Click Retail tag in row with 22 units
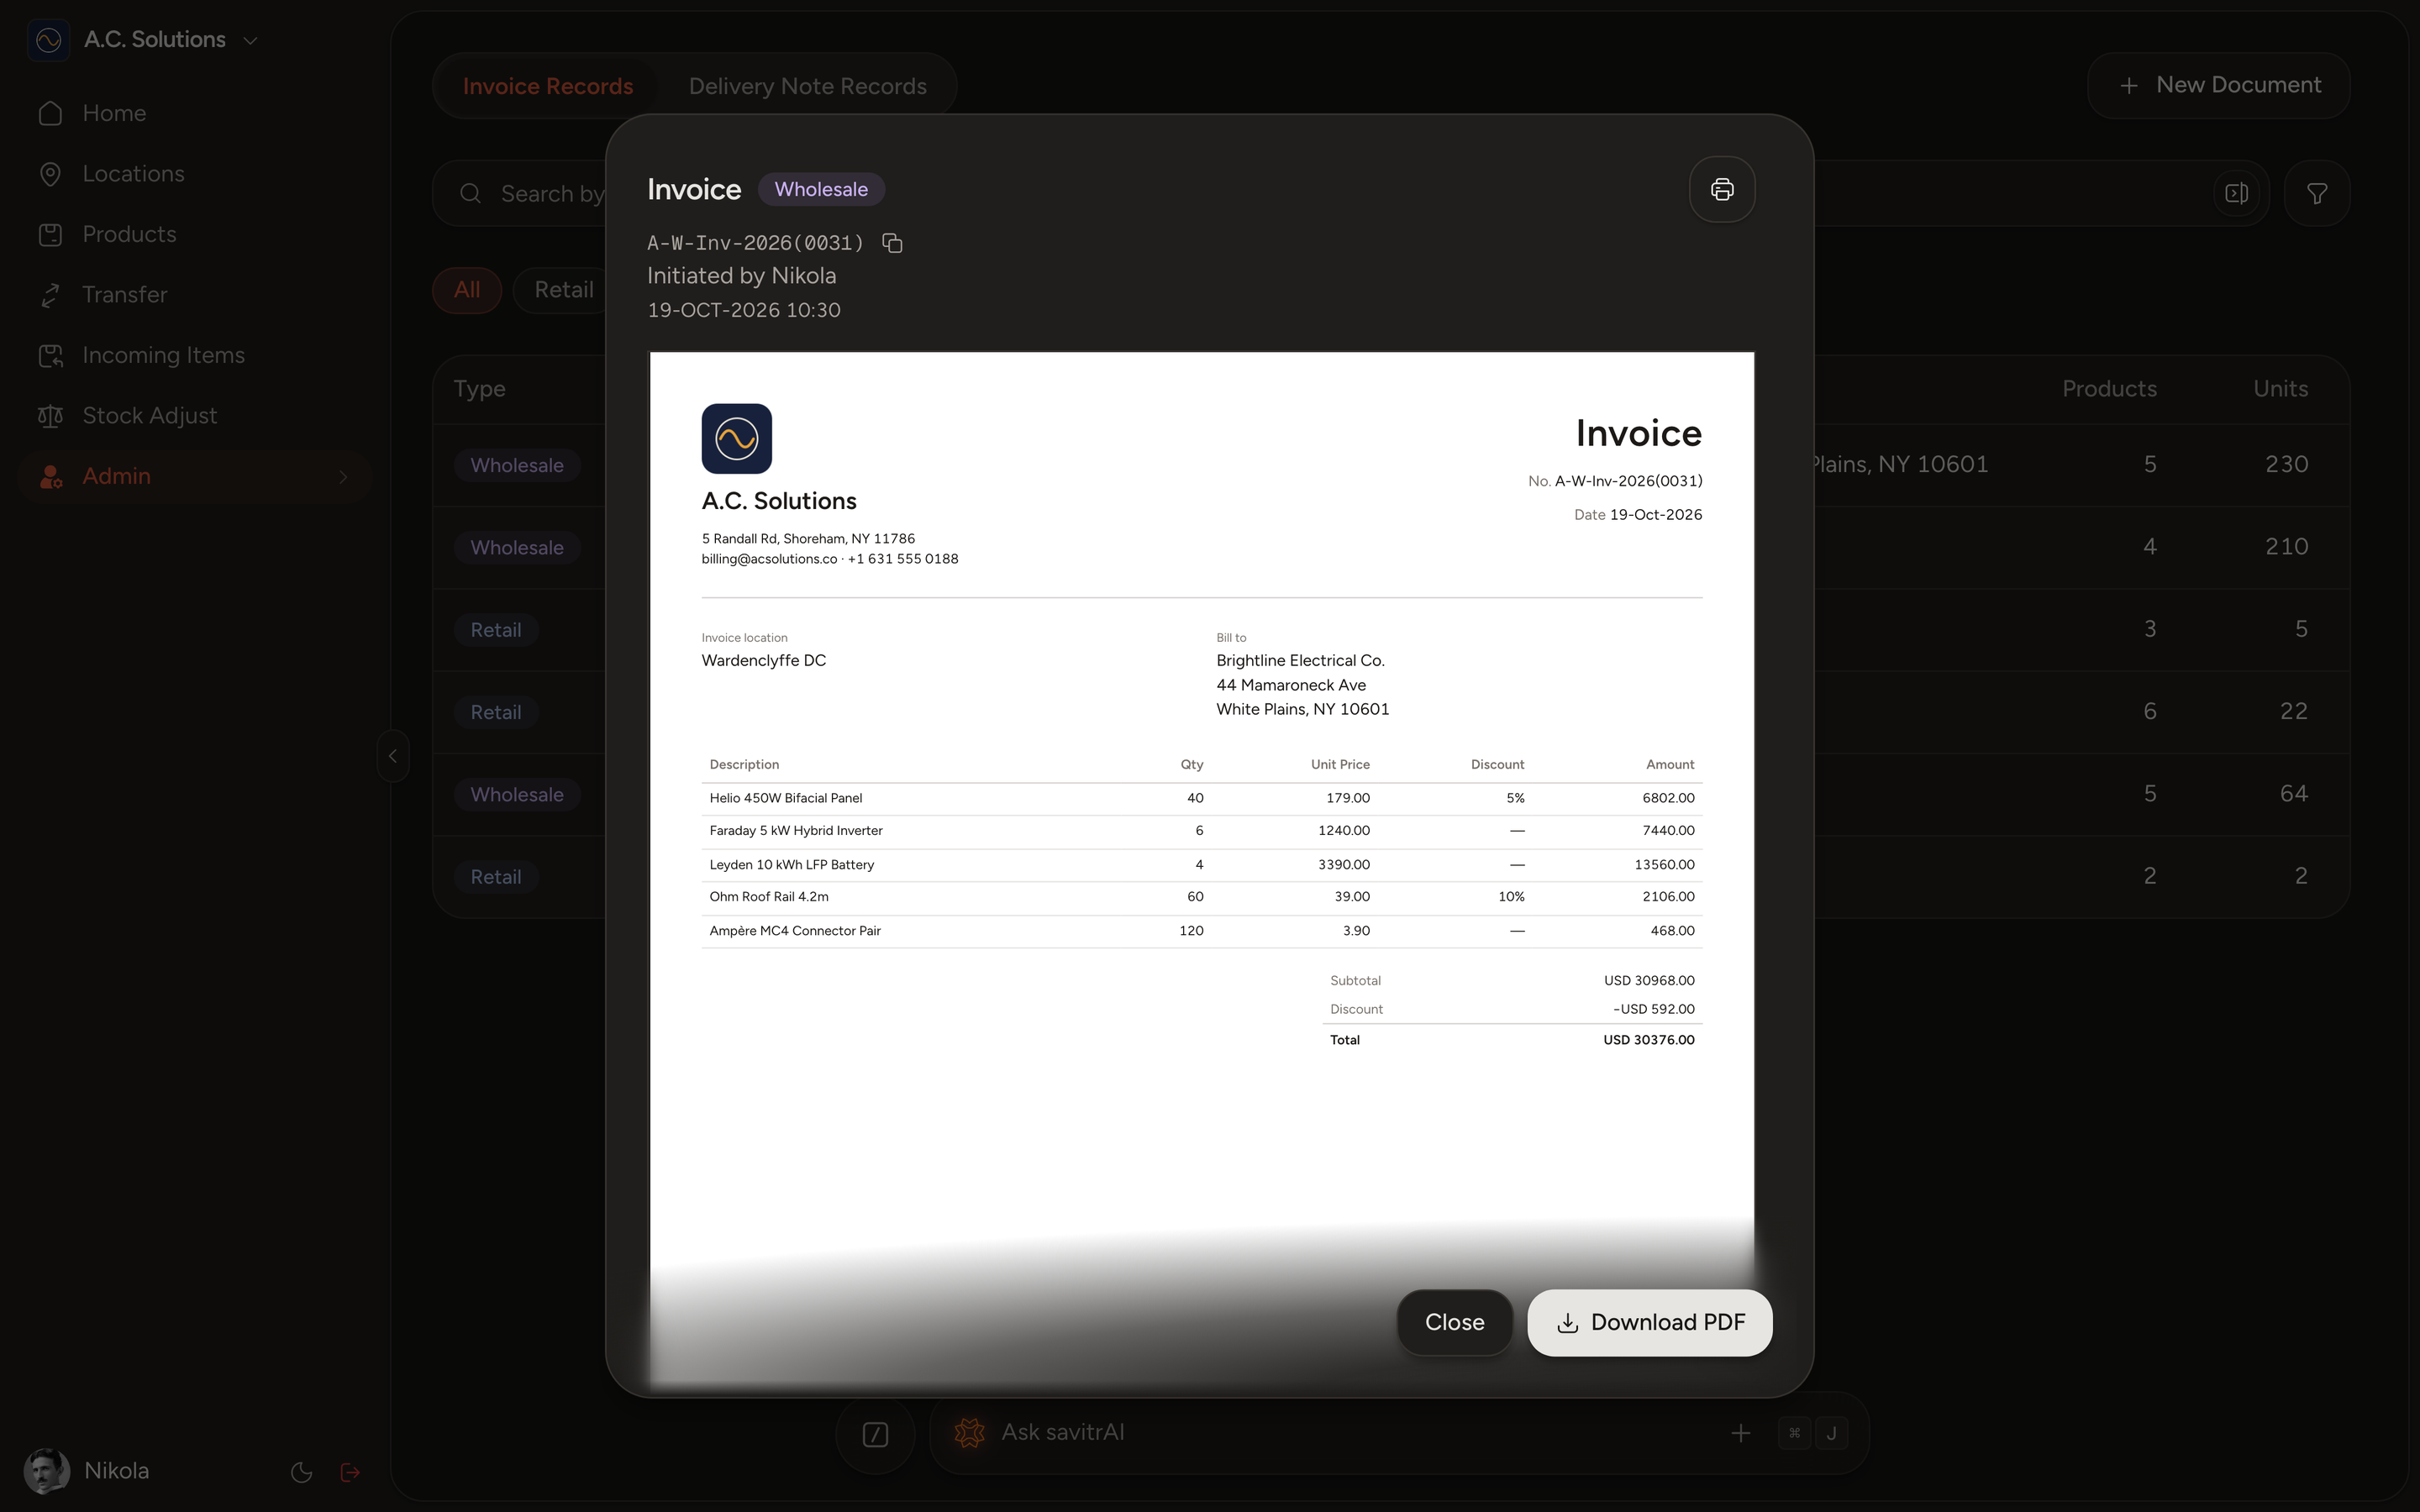 pos(496,712)
